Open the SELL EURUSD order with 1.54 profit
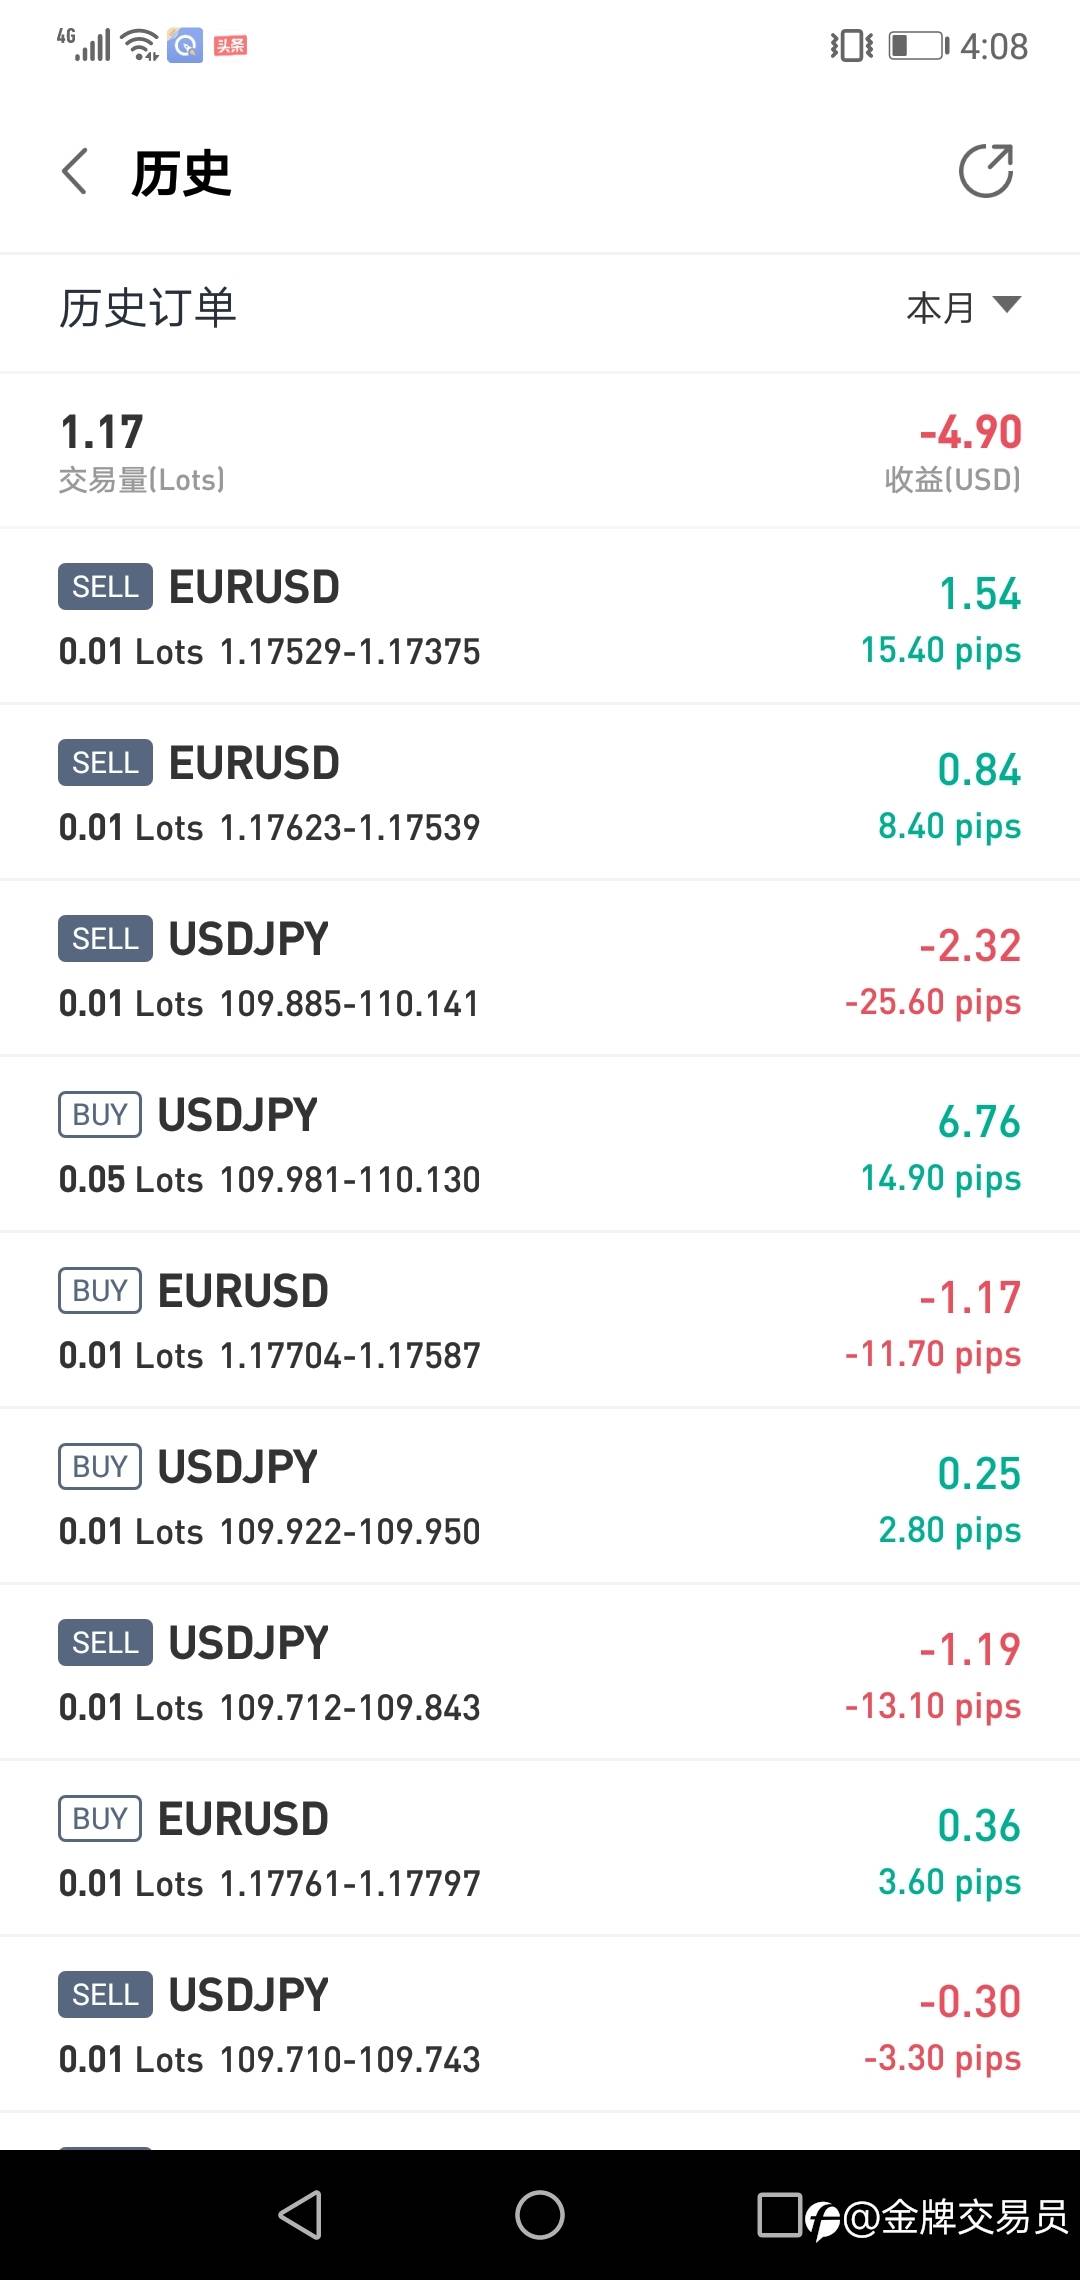The height and width of the screenshot is (2280, 1080). click(x=540, y=617)
